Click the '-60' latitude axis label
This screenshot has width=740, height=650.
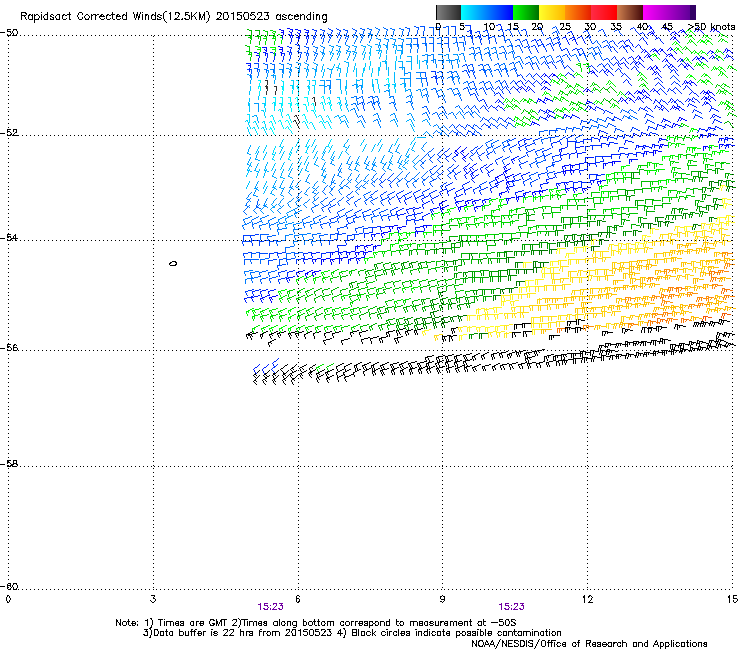(9, 587)
